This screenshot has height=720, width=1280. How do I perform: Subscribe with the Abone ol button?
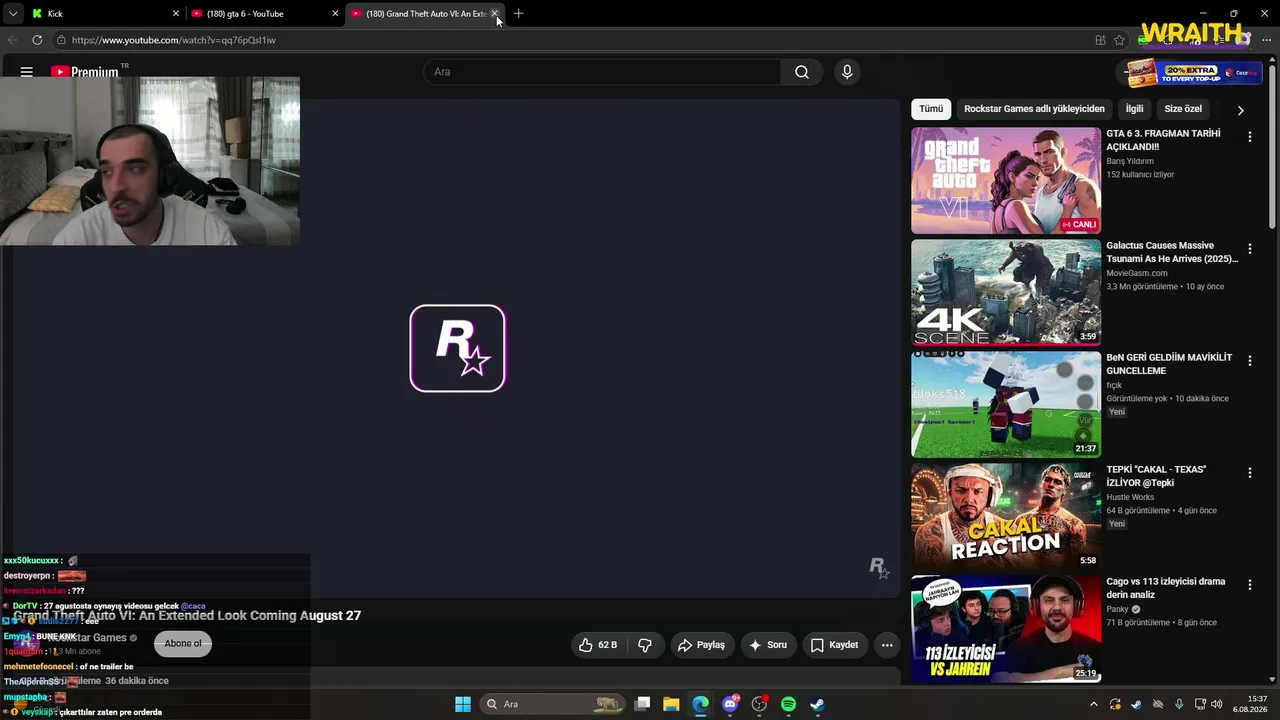point(183,644)
